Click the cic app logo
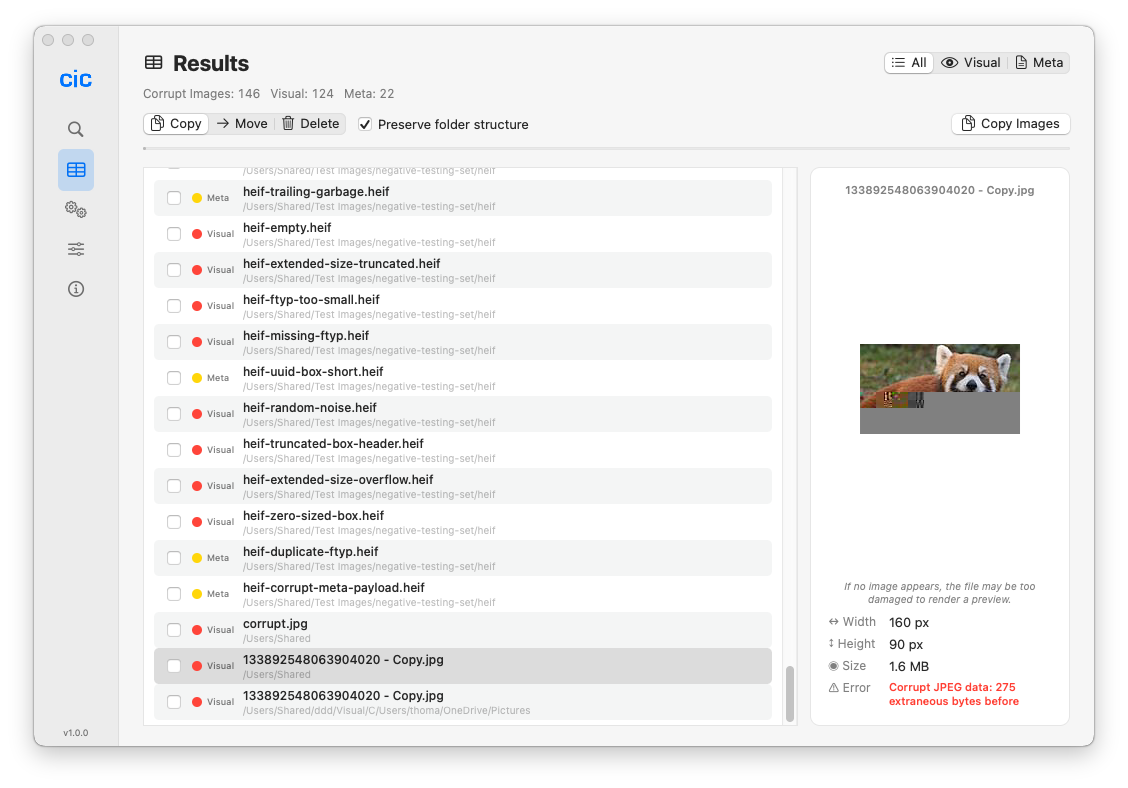This screenshot has height=788, width=1128. [76, 79]
